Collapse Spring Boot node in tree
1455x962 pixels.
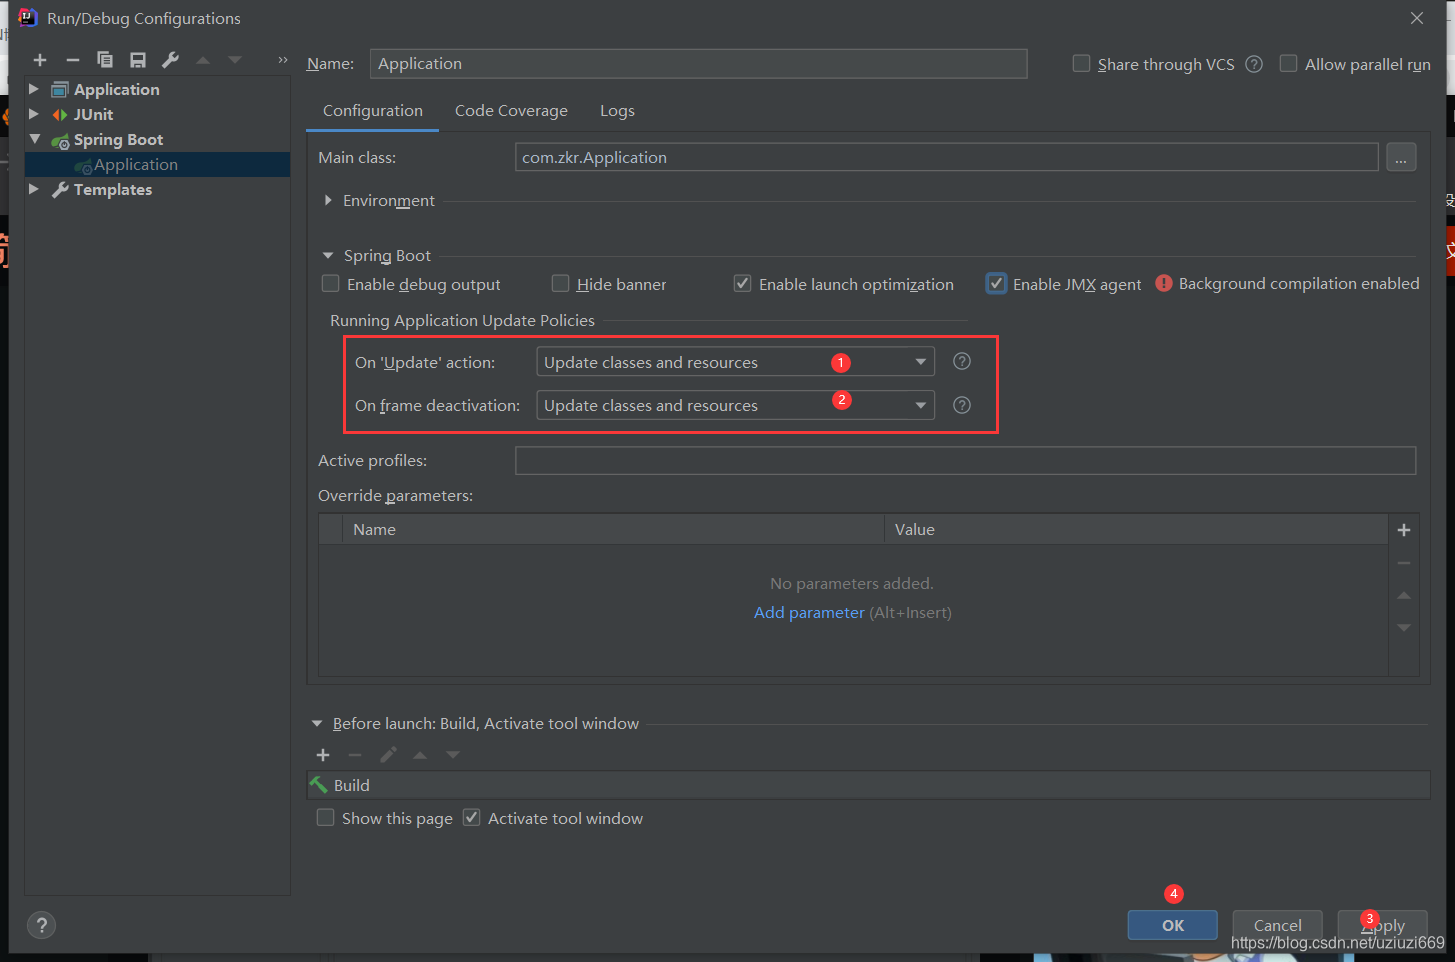pos(35,139)
